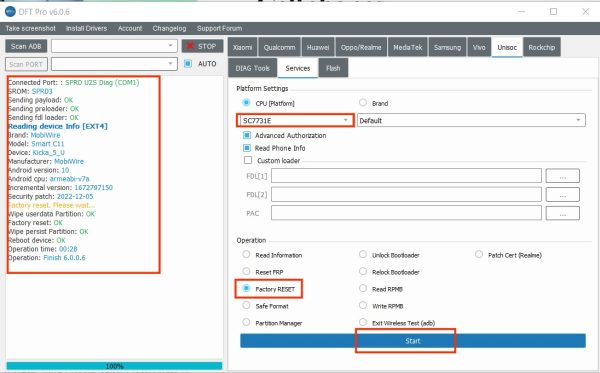Maximize the DFT Pro window

[553, 11]
